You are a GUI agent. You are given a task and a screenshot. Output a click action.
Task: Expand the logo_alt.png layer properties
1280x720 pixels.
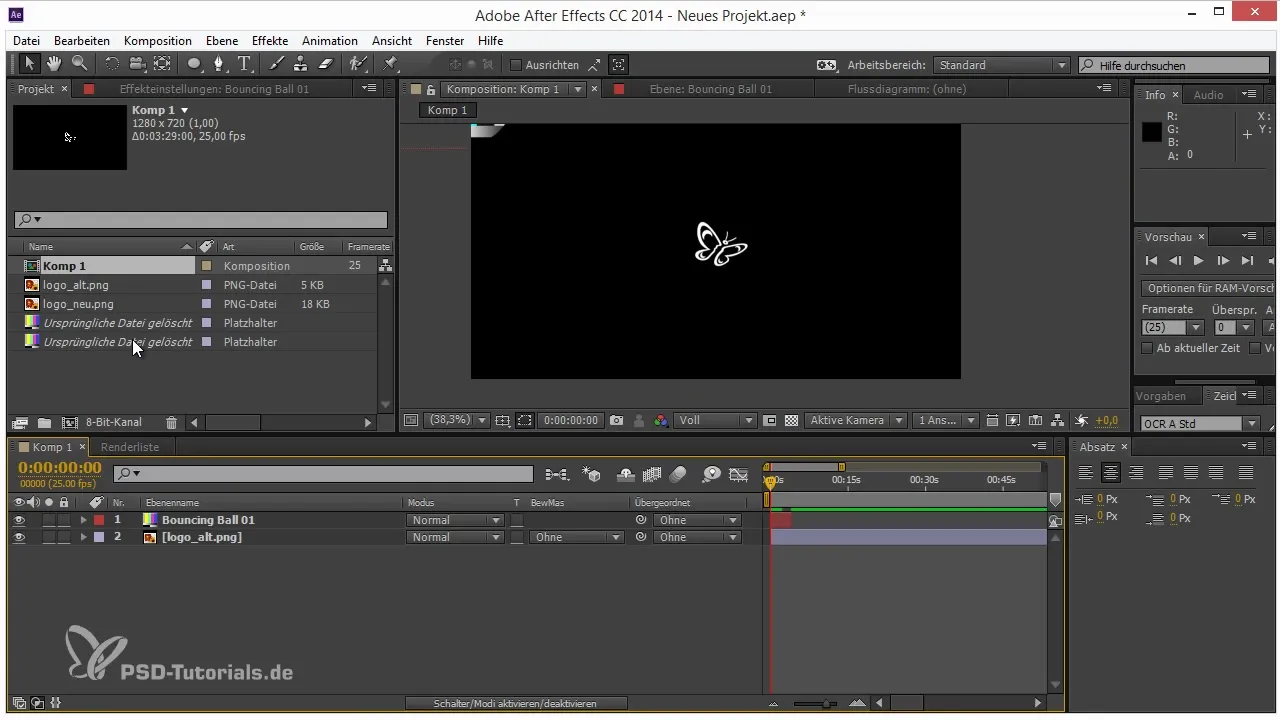point(84,538)
